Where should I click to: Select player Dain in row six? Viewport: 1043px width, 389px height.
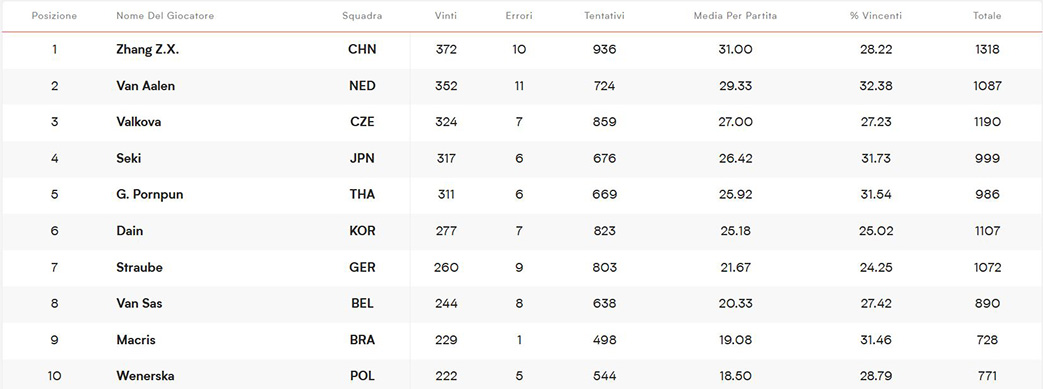coord(130,231)
